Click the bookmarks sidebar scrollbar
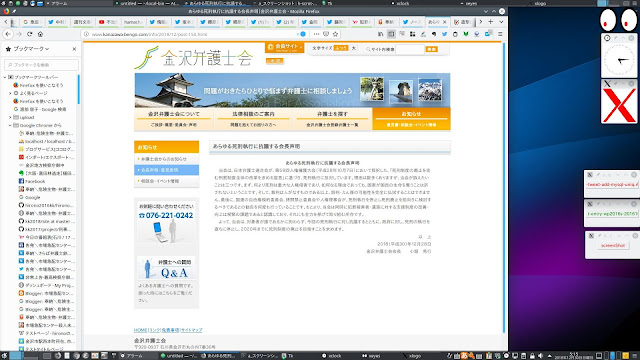 tap(78, 89)
